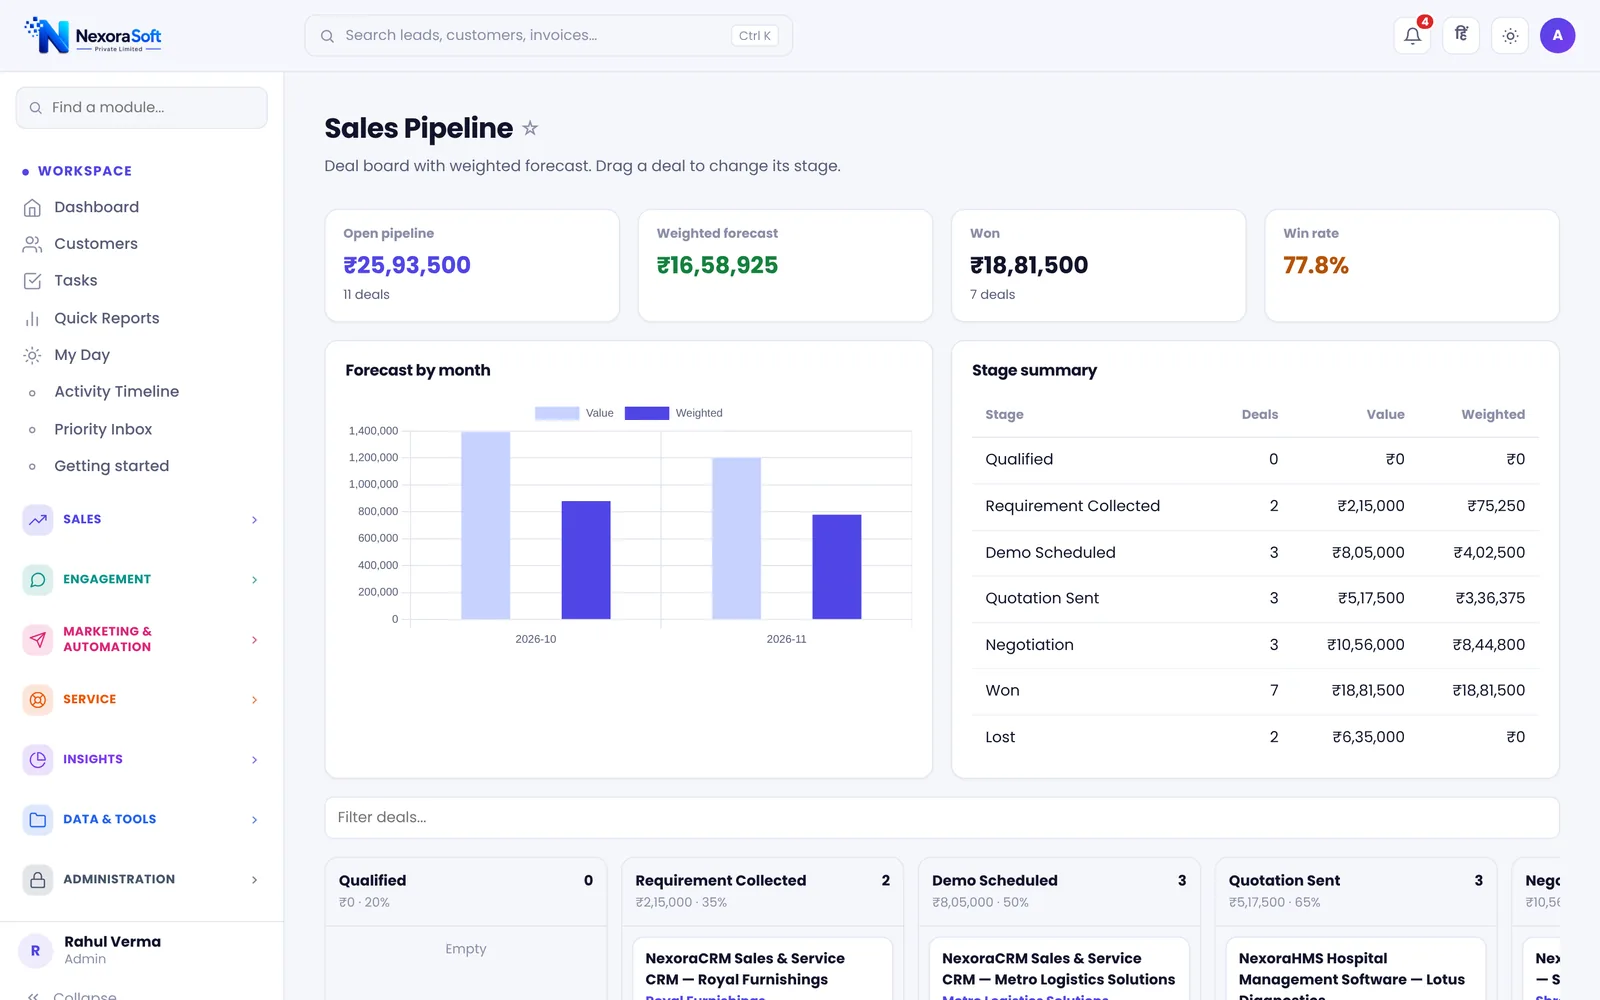The height and width of the screenshot is (1000, 1600).
Task: Click the Tasks checkbox icon
Action: 32,281
